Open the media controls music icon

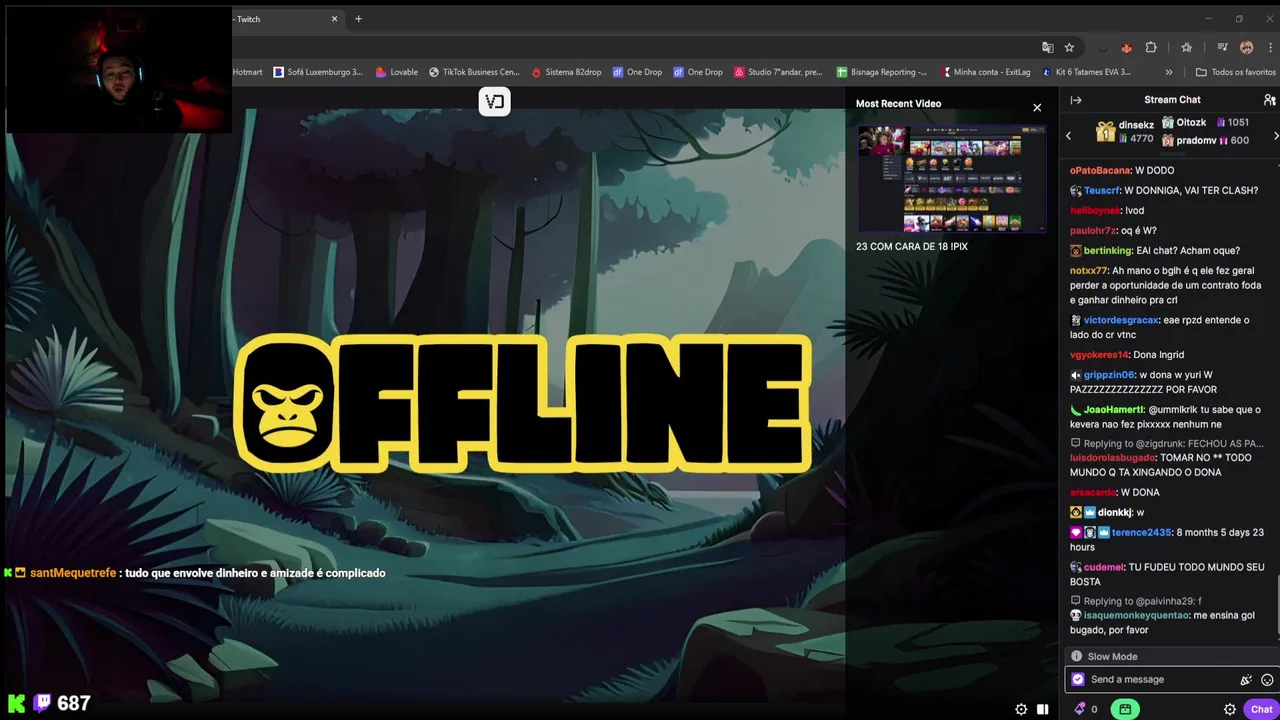pyautogui.click(x=1222, y=47)
